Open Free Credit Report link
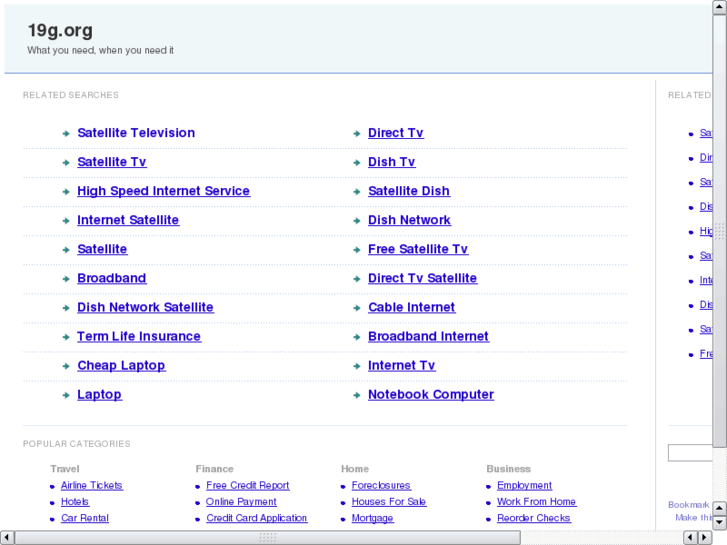 point(248,486)
